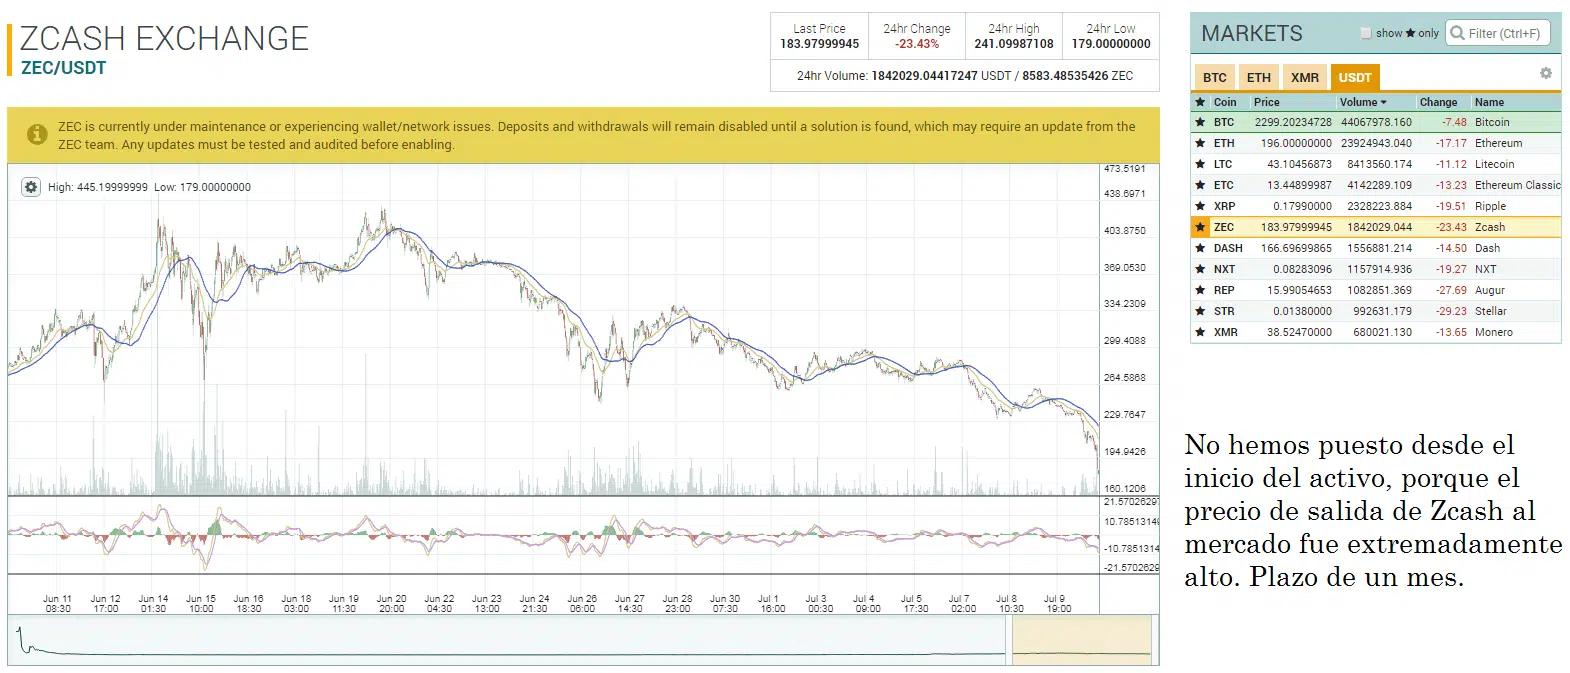Sort by star column header

point(1200,102)
